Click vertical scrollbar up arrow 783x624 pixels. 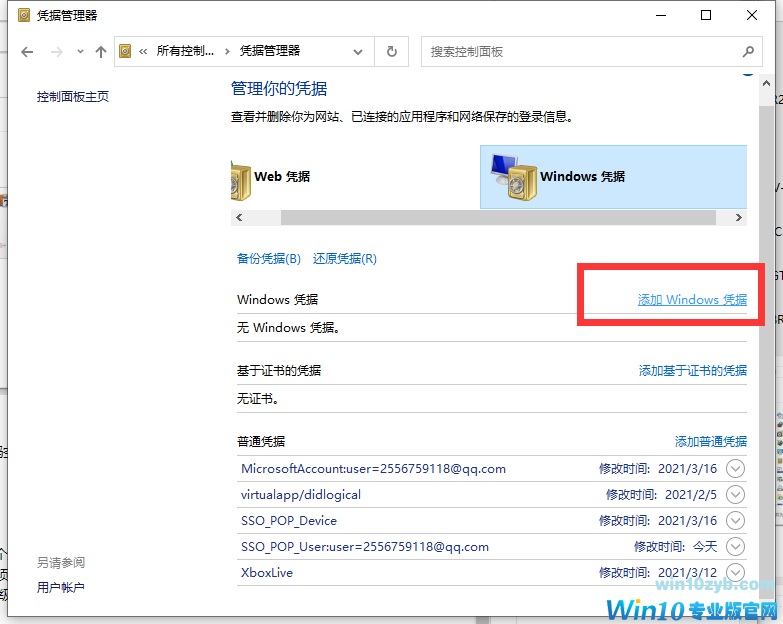(767, 83)
